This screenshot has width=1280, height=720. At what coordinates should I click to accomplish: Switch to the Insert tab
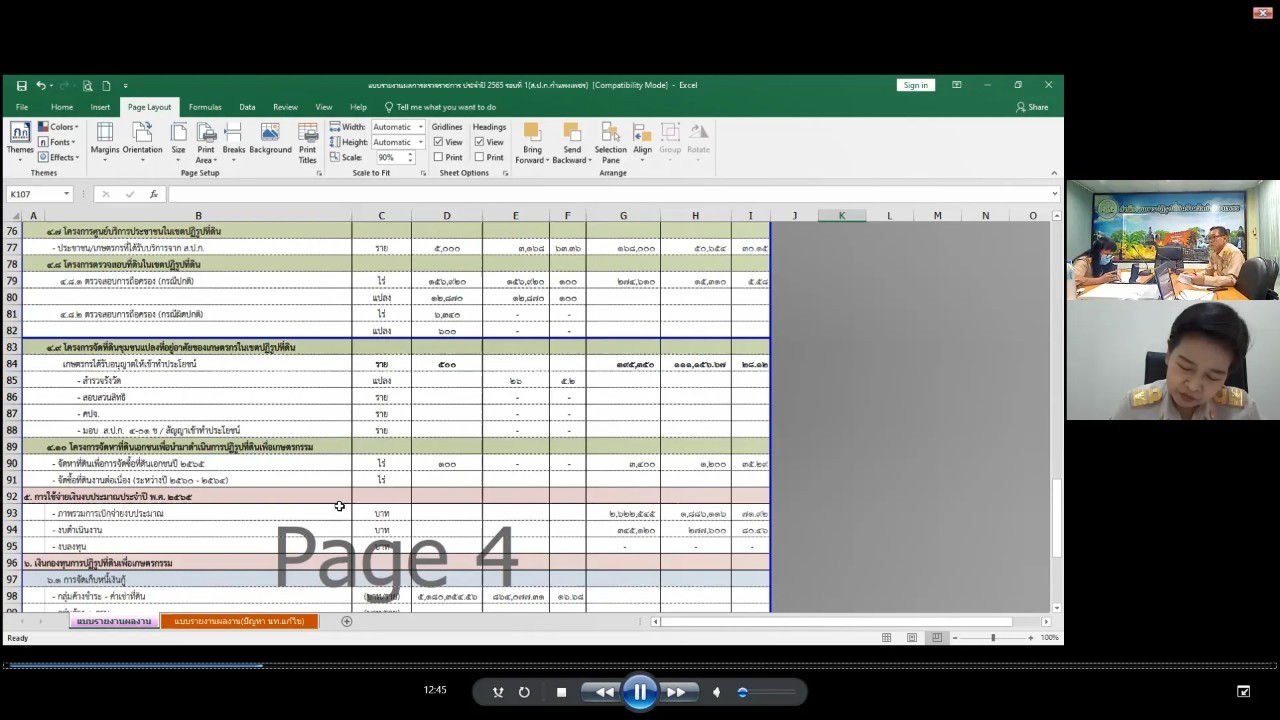click(x=100, y=107)
